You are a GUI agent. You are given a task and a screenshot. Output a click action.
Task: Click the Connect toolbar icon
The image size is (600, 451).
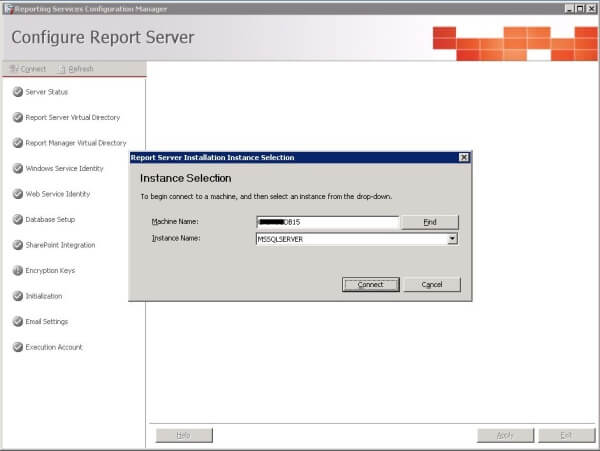14,69
